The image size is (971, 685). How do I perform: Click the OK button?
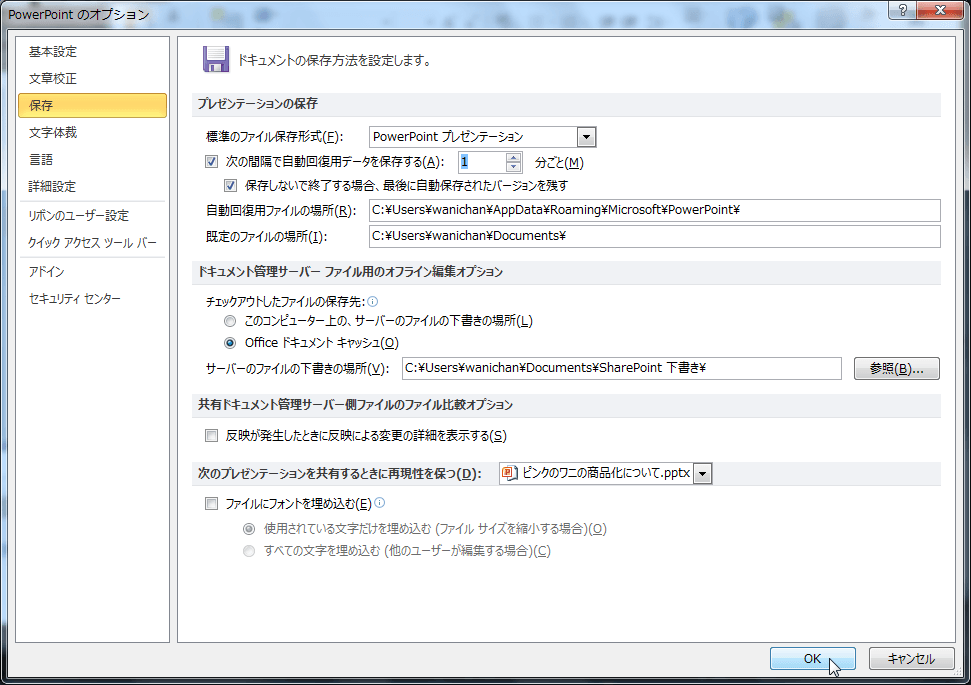click(812, 658)
